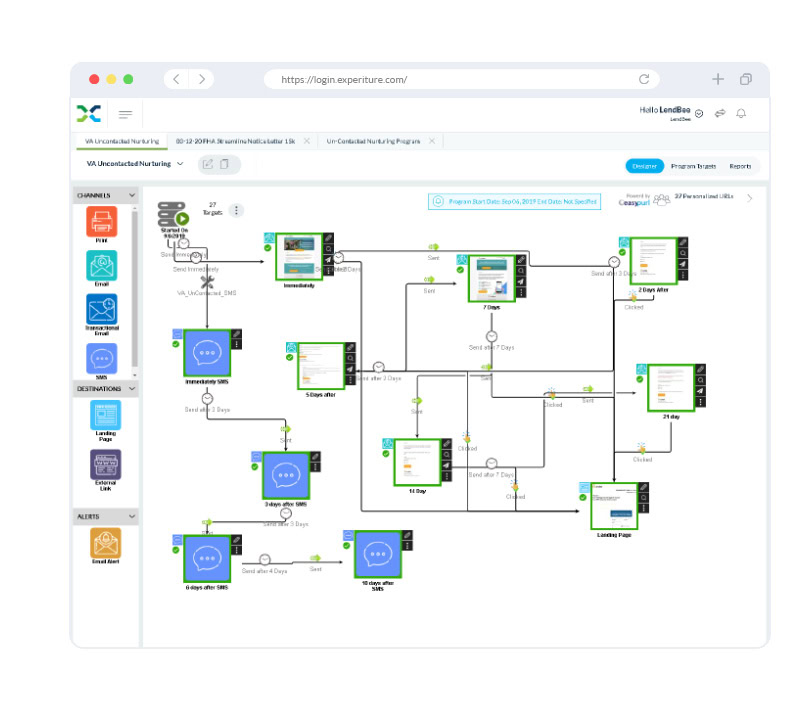This screenshot has width=800, height=715.
Task: Click the edit program name icon
Action: tap(208, 164)
